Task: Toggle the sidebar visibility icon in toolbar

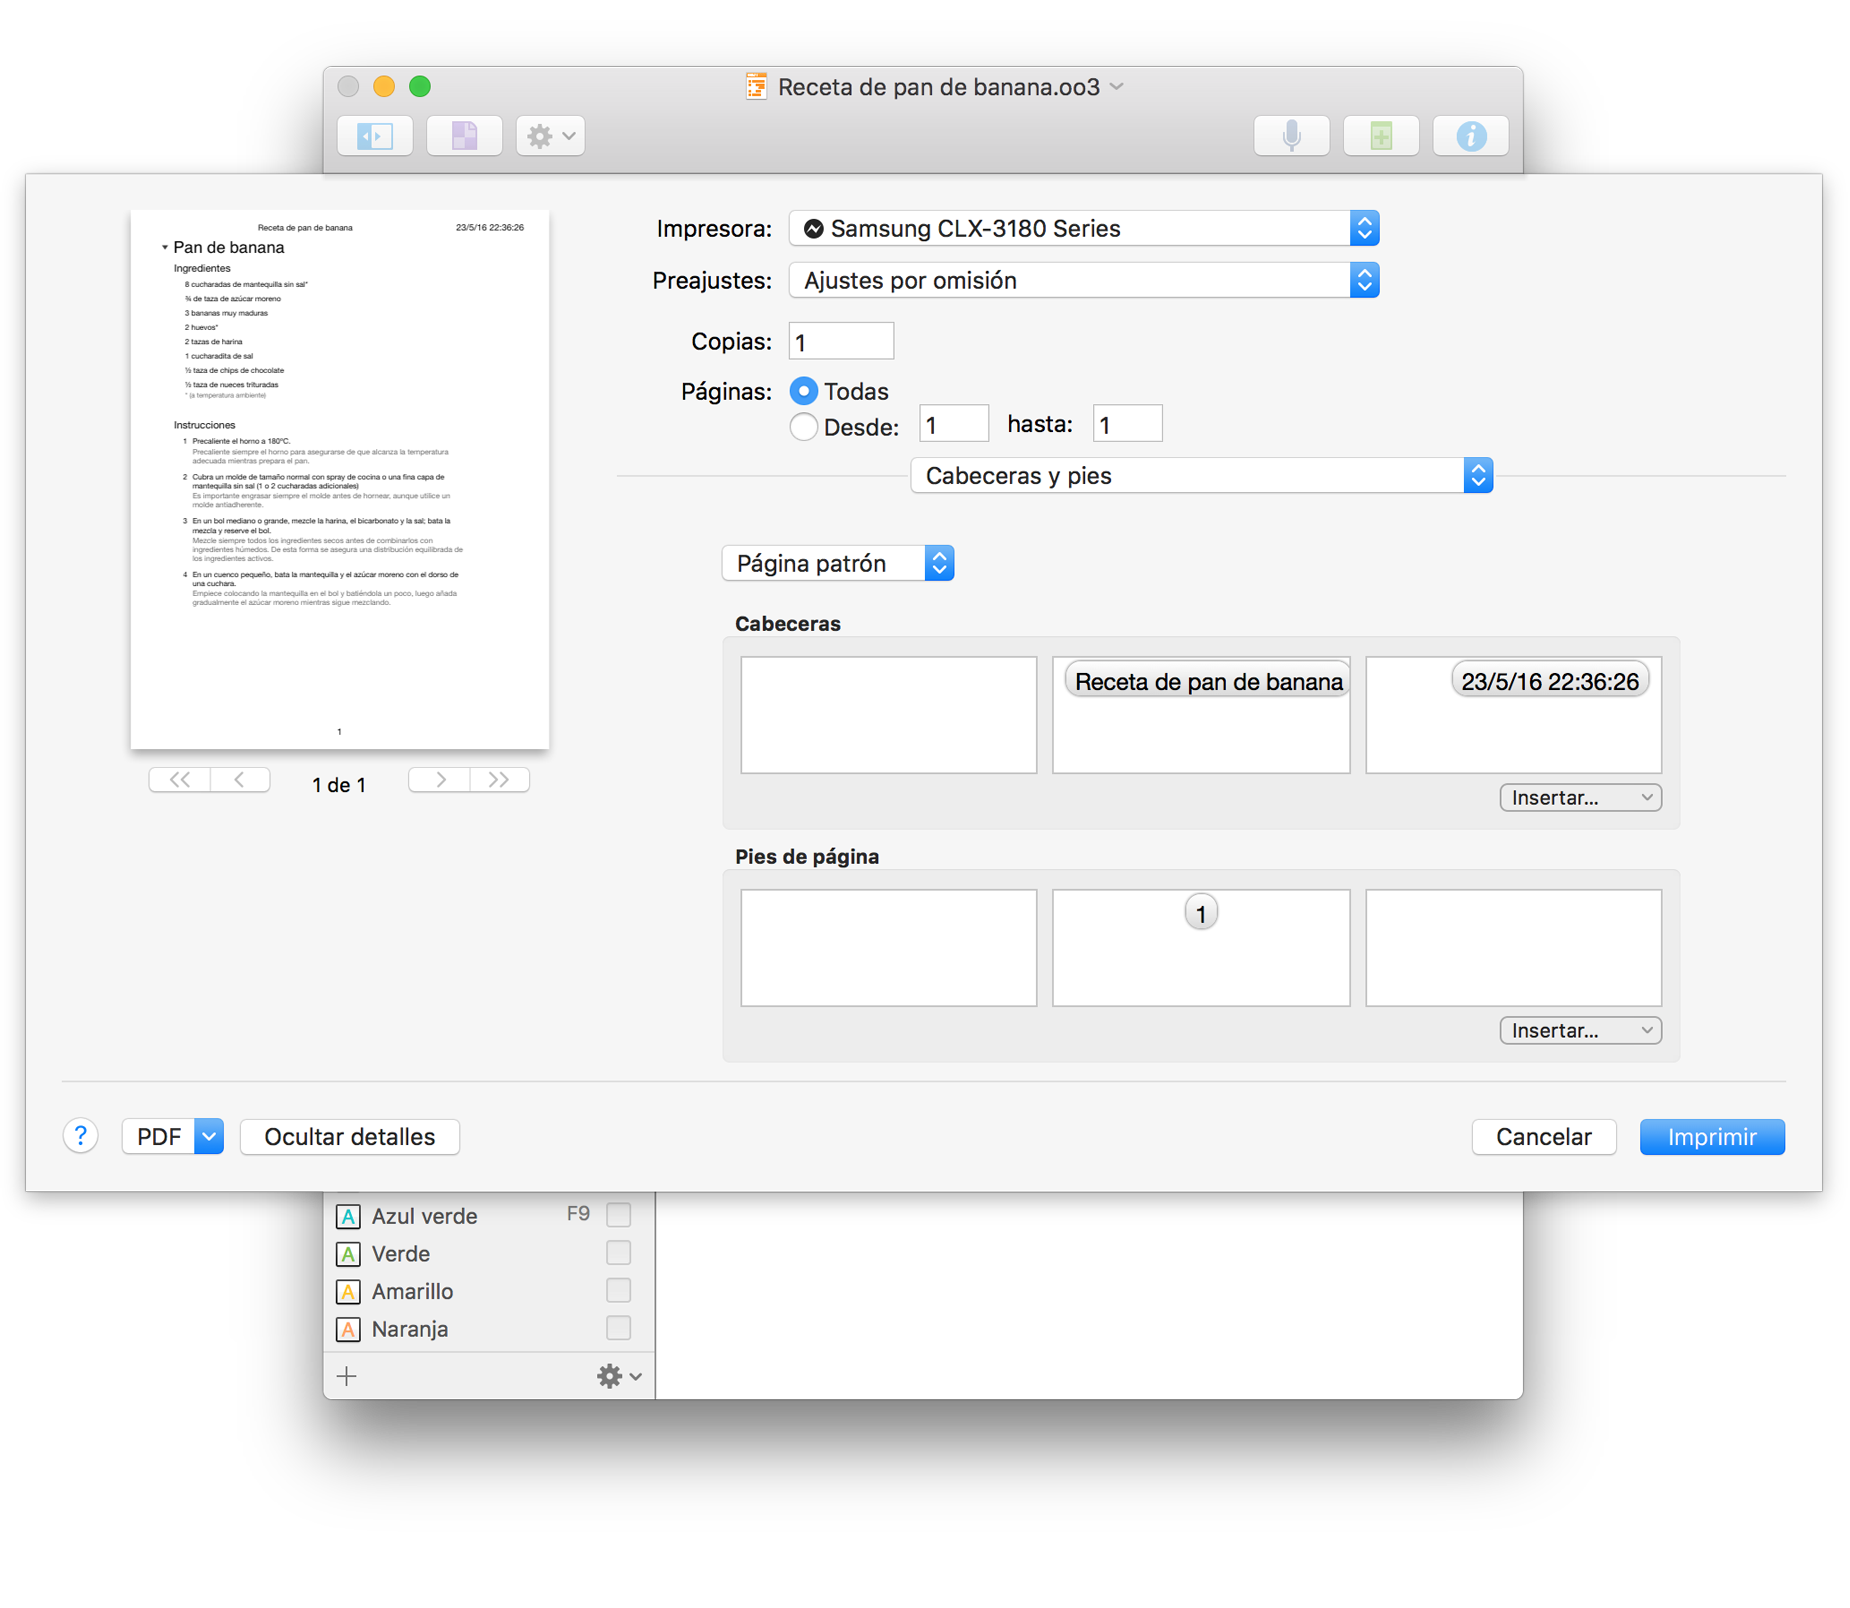Action: tap(374, 136)
